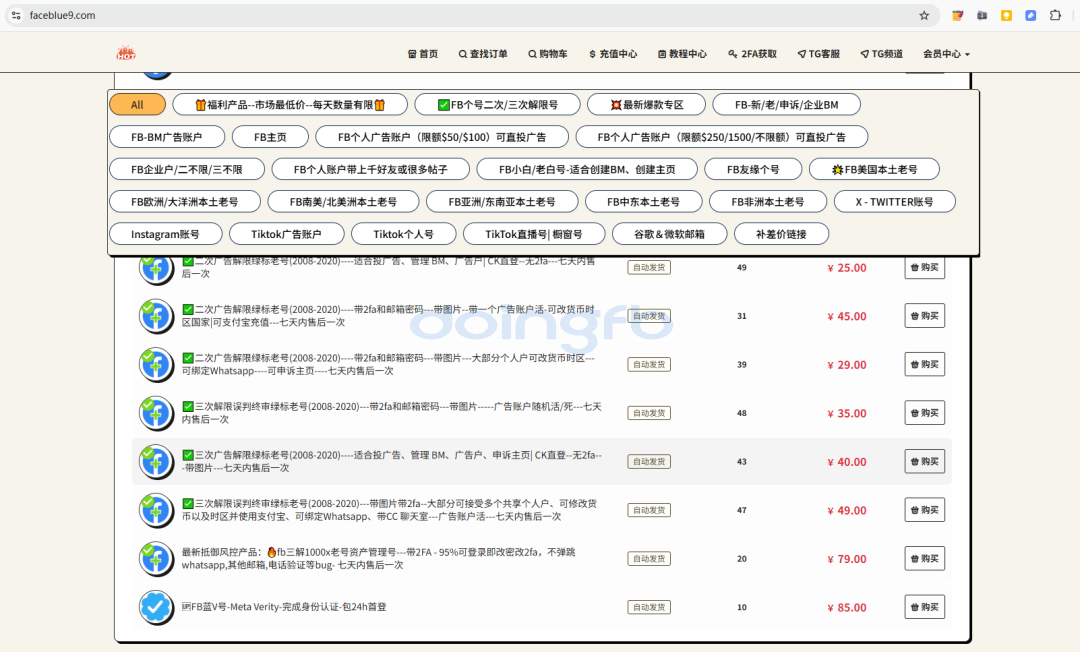Click the site information icon in the address bar
The width and height of the screenshot is (1080, 652).
[16, 15]
